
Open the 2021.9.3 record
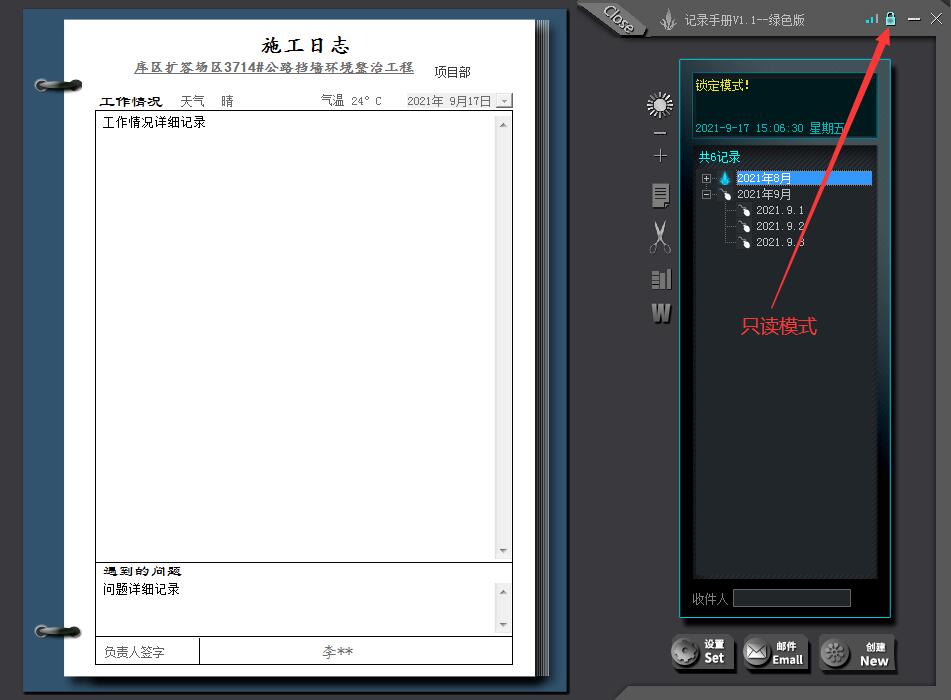pyautogui.click(x=779, y=242)
